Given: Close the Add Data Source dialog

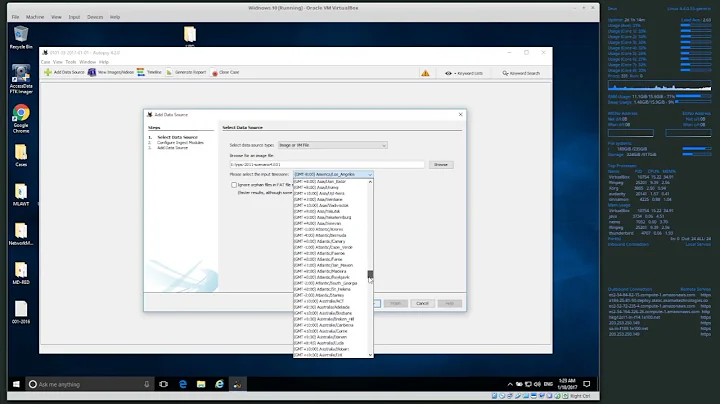Looking at the screenshot, I should coord(461,114).
